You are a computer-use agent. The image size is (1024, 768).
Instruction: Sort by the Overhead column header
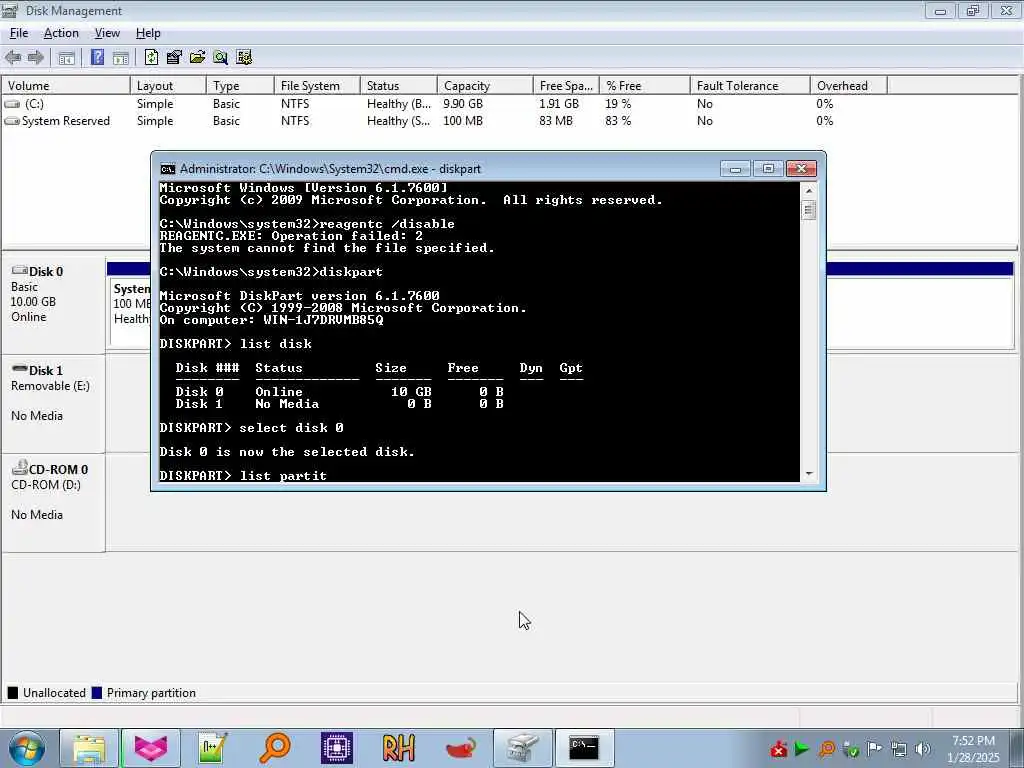(x=848, y=86)
